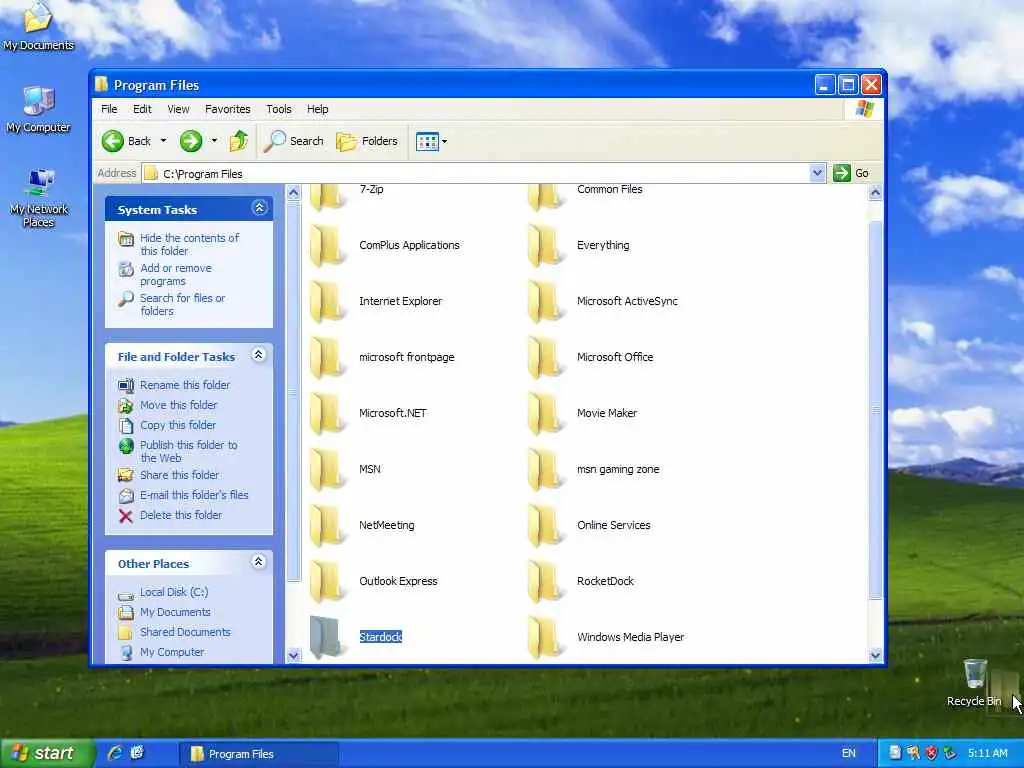
Task: Select the microsoft frontpage folder icon
Action: click(327, 357)
